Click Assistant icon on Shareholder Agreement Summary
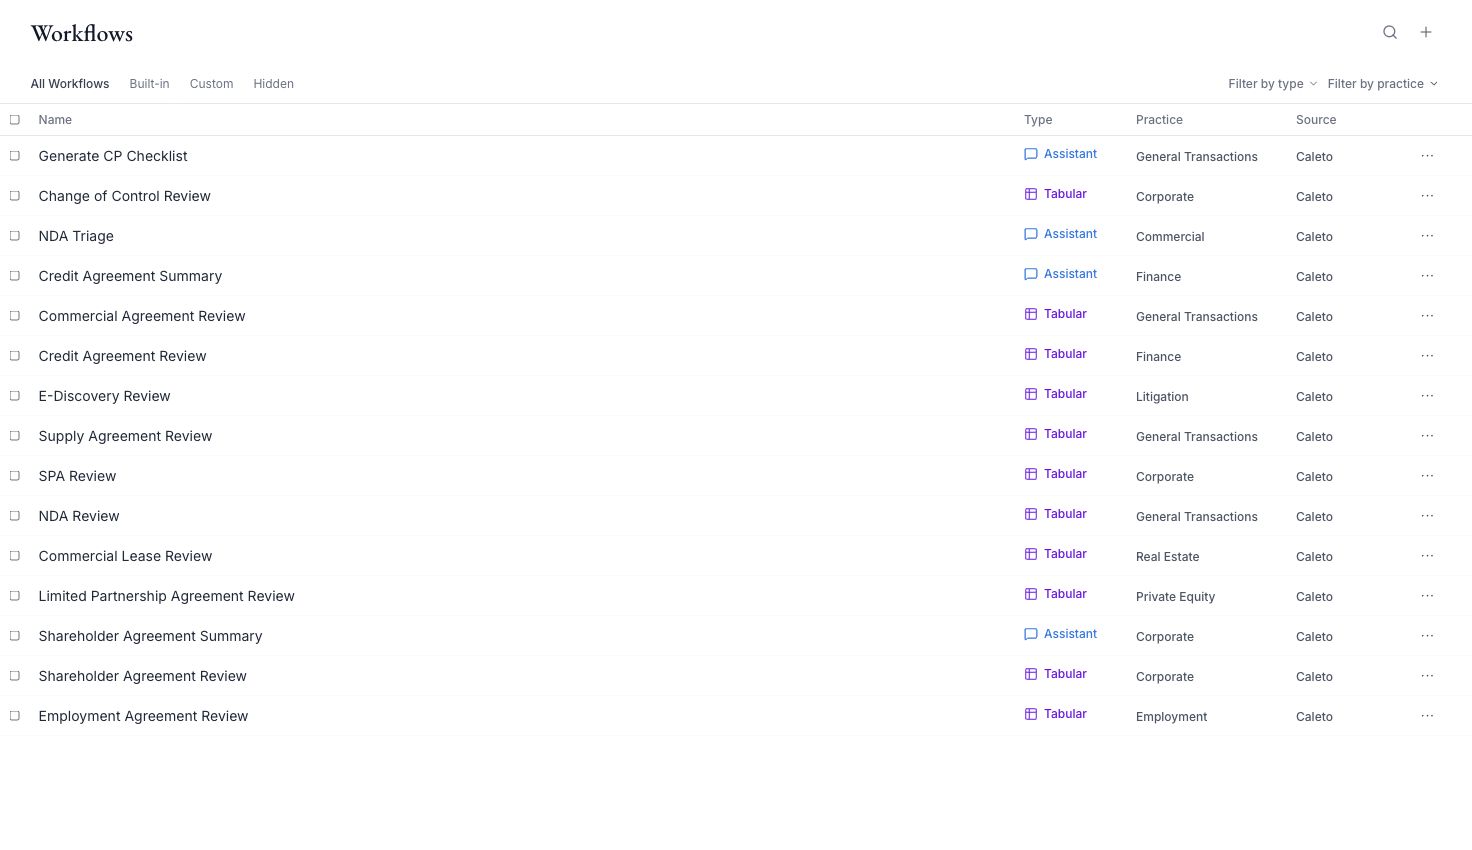 pos(1031,634)
